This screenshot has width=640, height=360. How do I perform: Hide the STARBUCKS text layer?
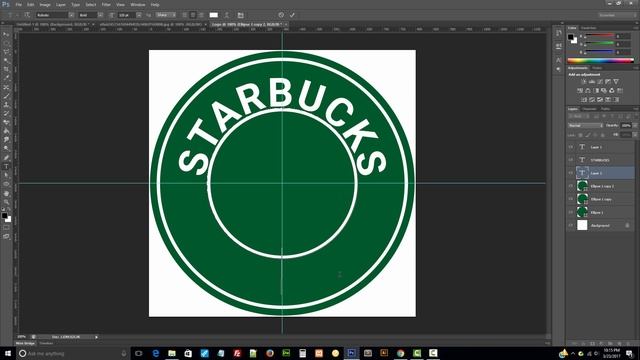(x=571, y=160)
